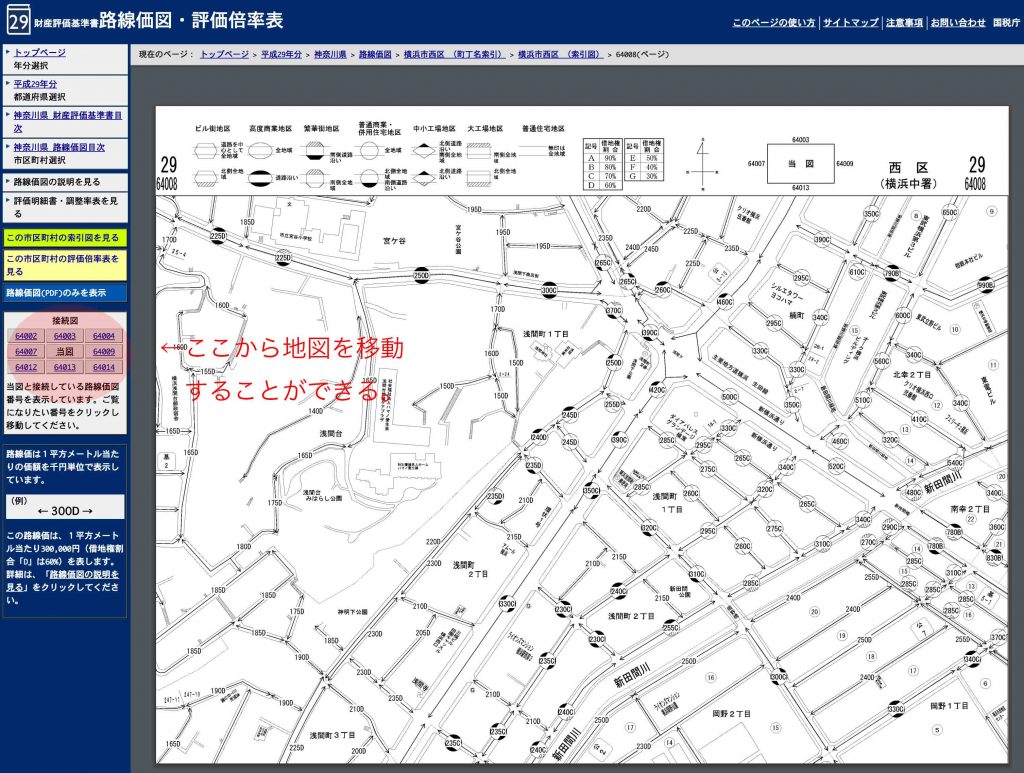The height and width of the screenshot is (773, 1024).
Task: Open map sheet 64013 below 当図
Action: [64, 367]
